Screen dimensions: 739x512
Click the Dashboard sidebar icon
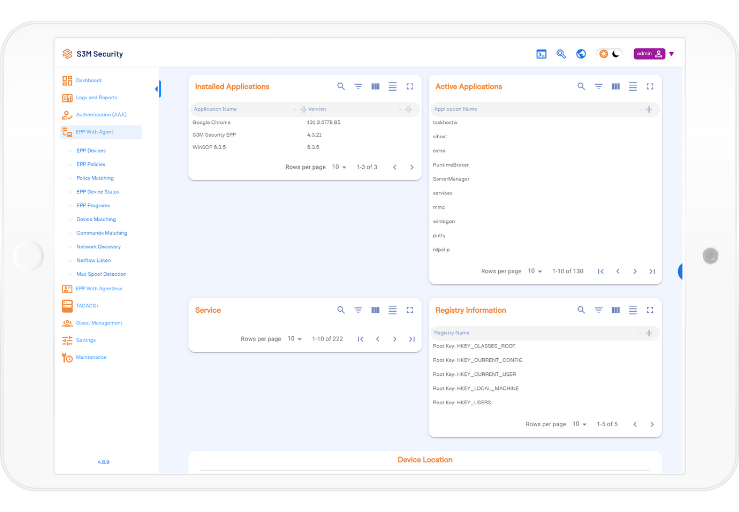pos(67,80)
